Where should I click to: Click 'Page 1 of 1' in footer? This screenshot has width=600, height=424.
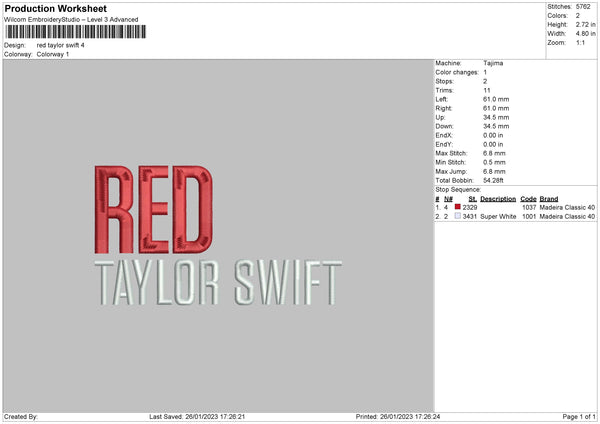coord(579,417)
